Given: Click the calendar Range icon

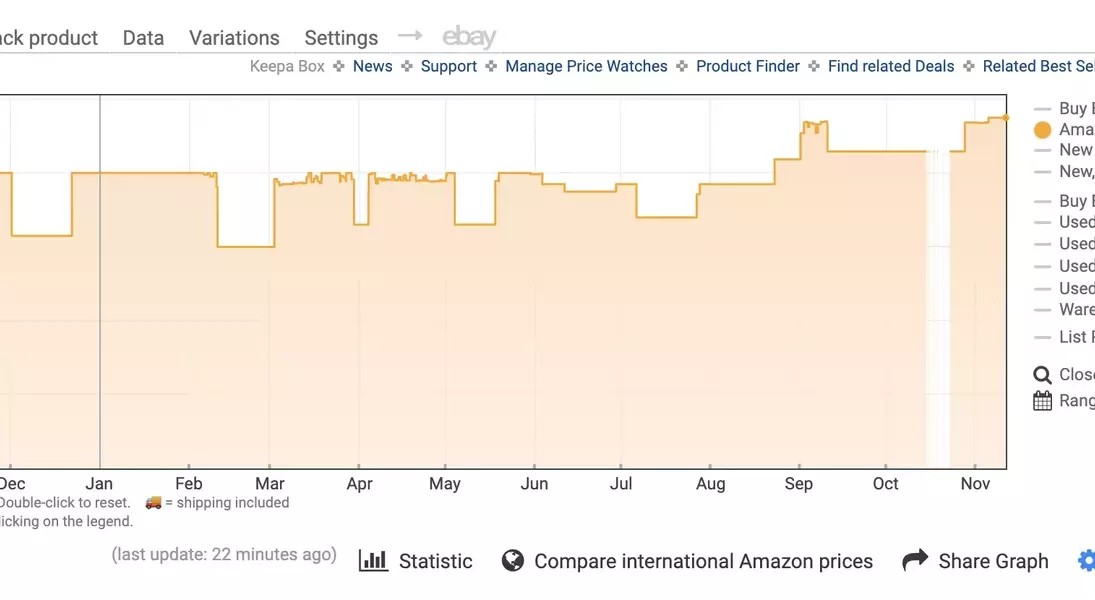Looking at the screenshot, I should click(x=1042, y=401).
